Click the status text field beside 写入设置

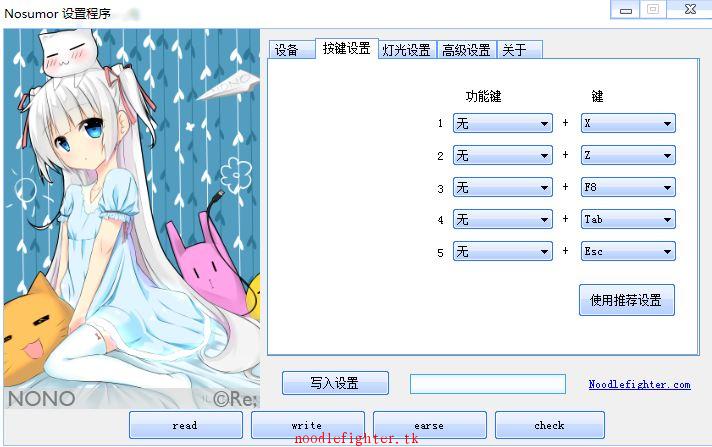488,384
